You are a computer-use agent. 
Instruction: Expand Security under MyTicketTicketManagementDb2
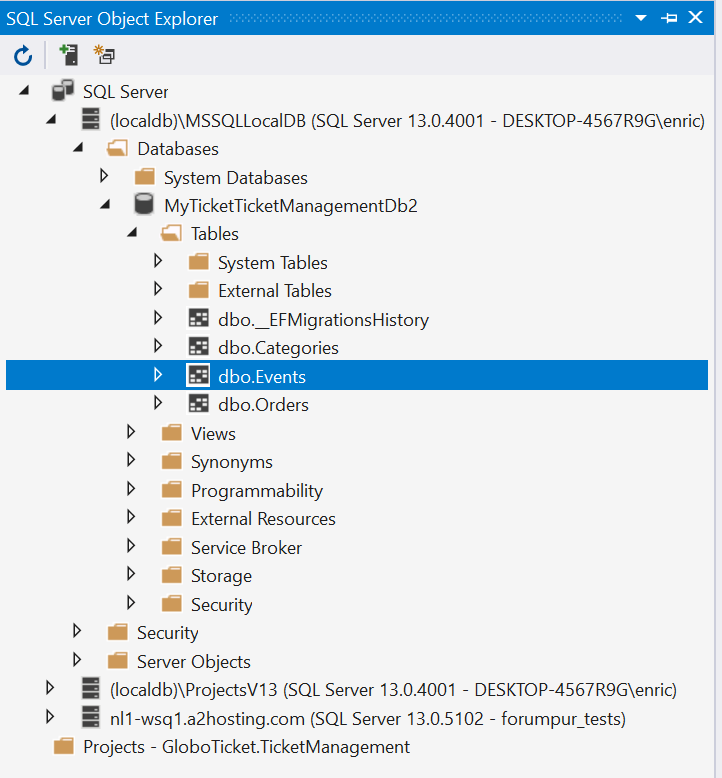click(131, 603)
